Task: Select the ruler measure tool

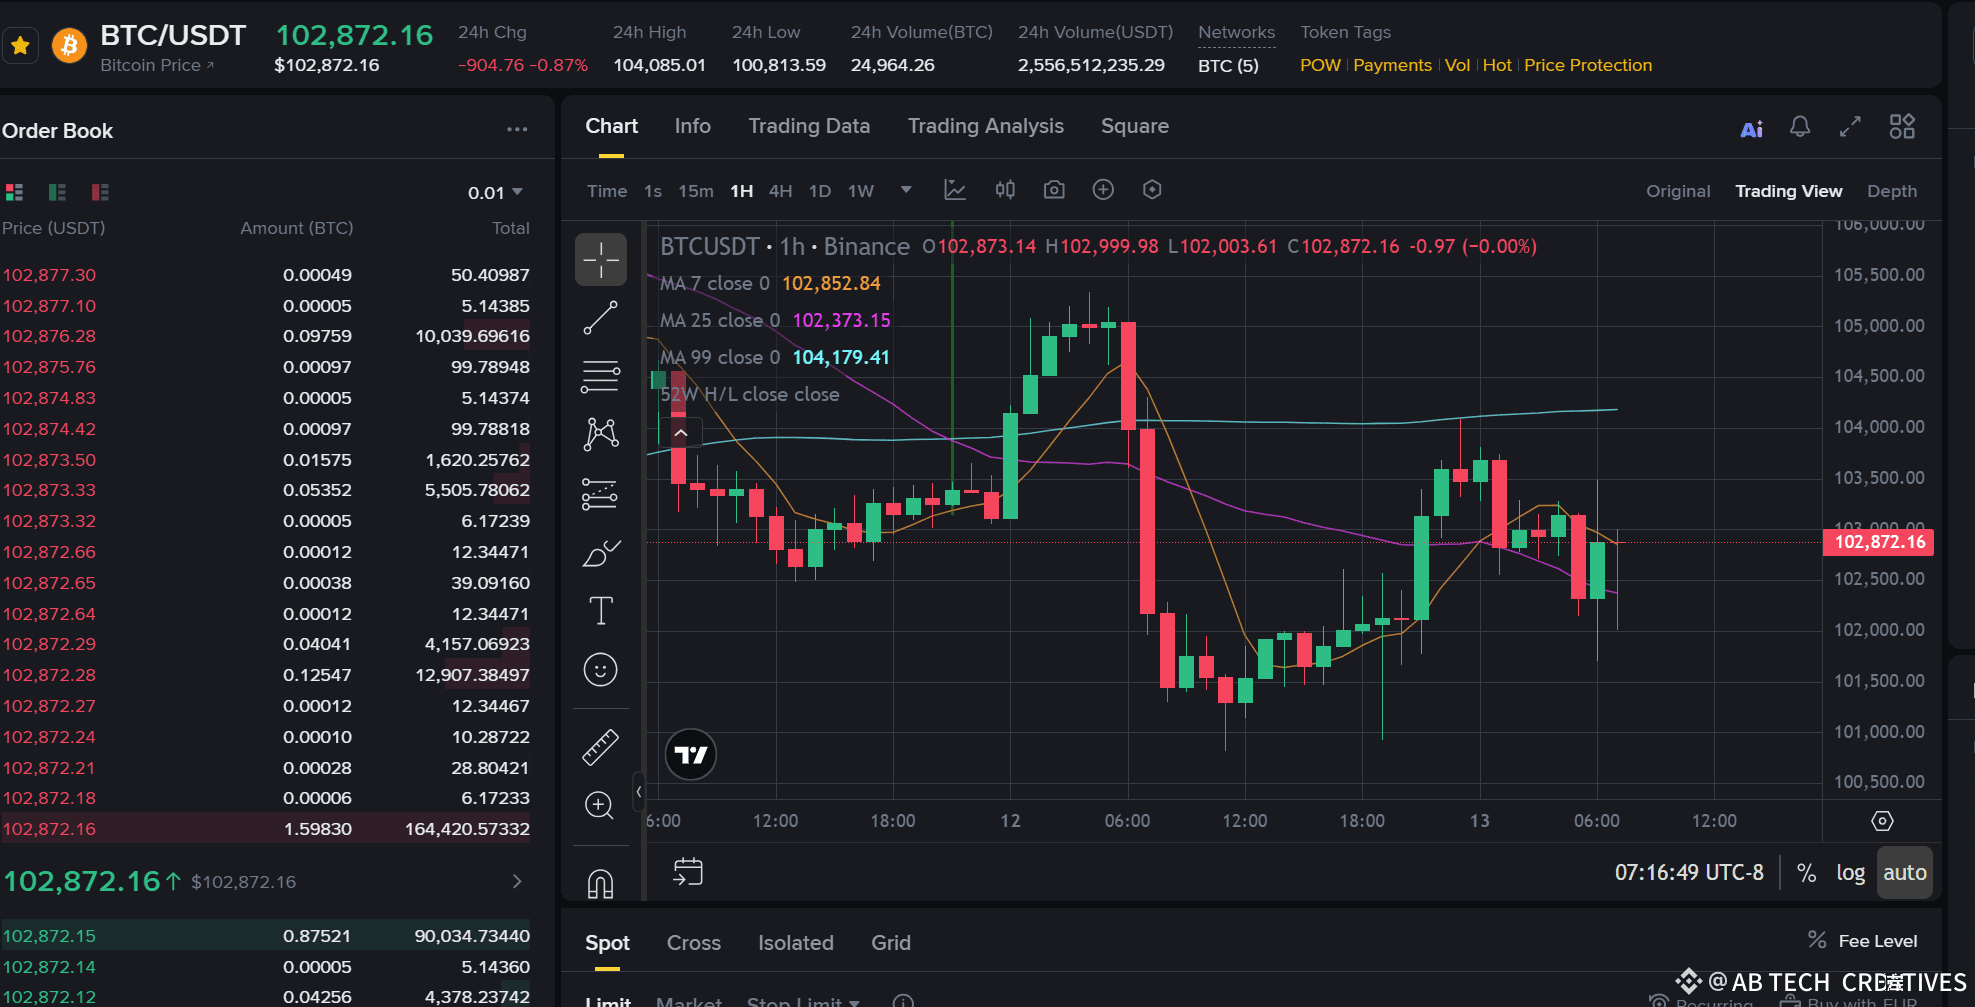Action: coord(601,747)
